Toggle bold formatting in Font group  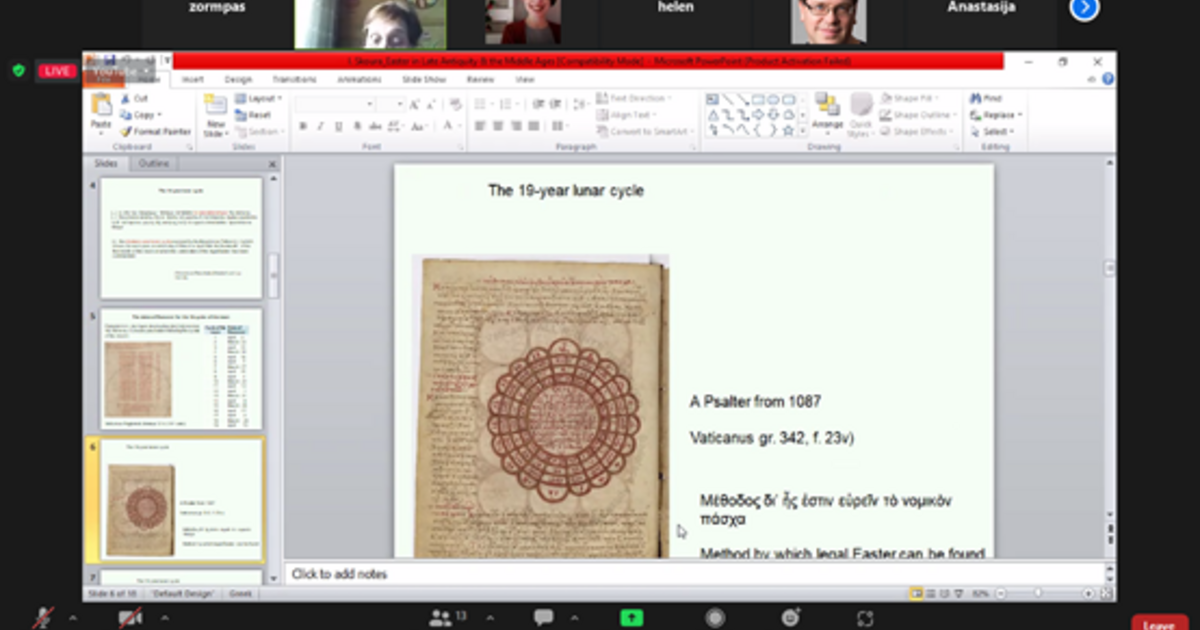(303, 127)
